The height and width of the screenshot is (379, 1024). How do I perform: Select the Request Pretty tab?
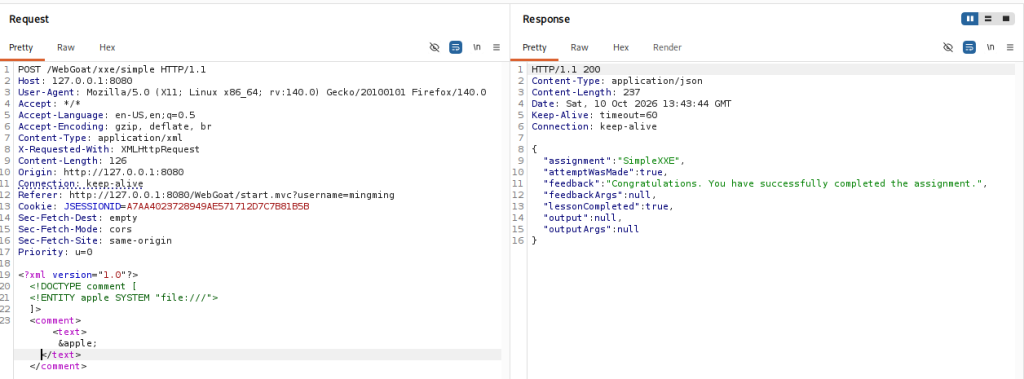point(21,48)
